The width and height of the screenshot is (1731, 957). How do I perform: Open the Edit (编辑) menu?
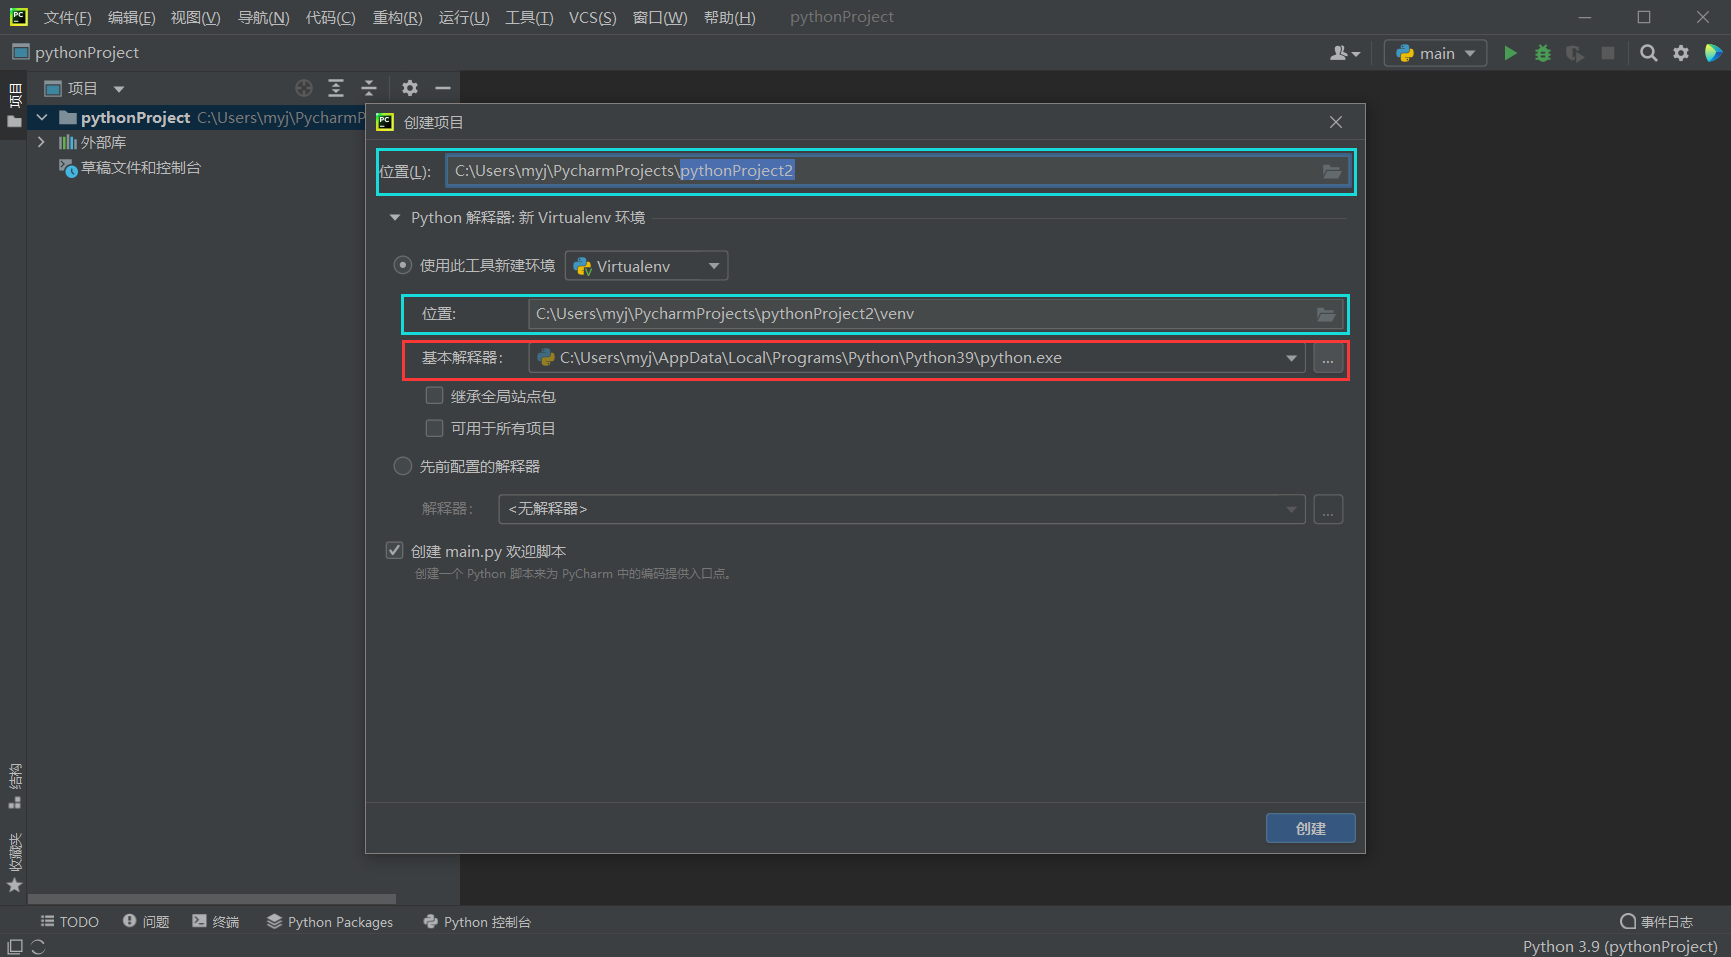coord(131,18)
